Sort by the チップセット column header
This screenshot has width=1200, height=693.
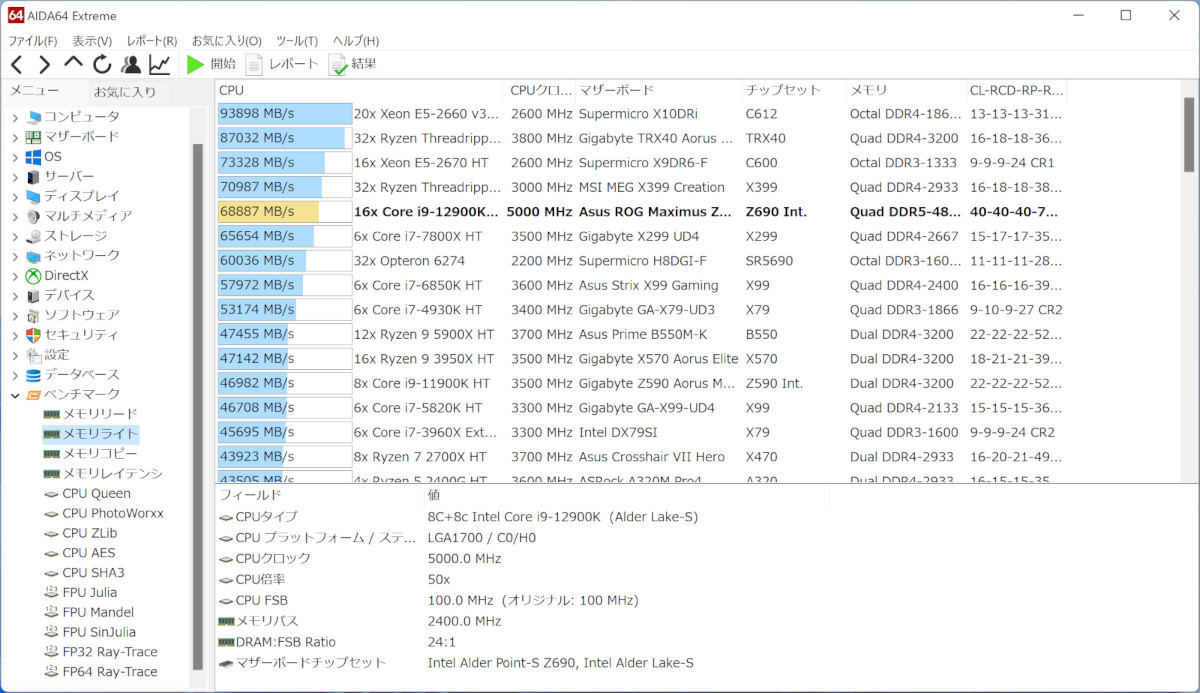(794, 90)
